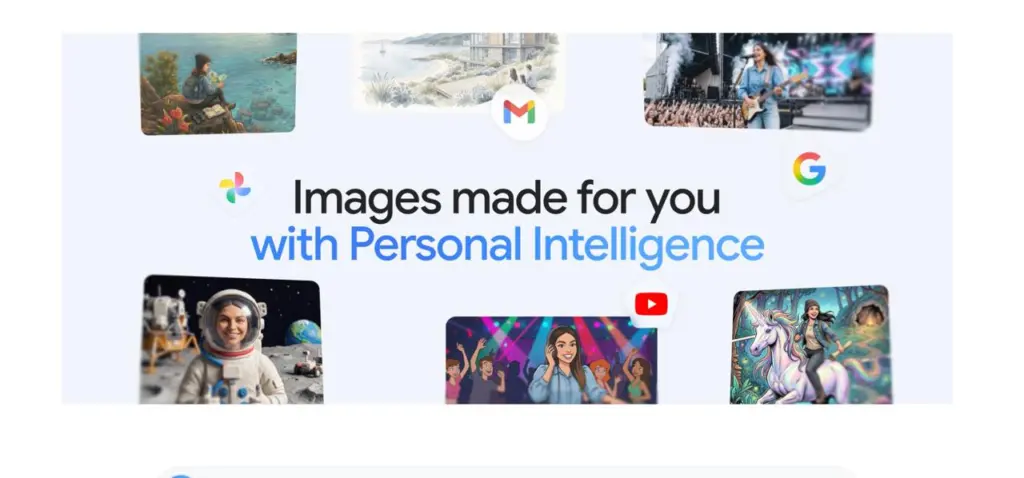Image resolution: width=1024 pixels, height=478 pixels.
Task: Click the blue word "Personal"
Action: [436, 246]
